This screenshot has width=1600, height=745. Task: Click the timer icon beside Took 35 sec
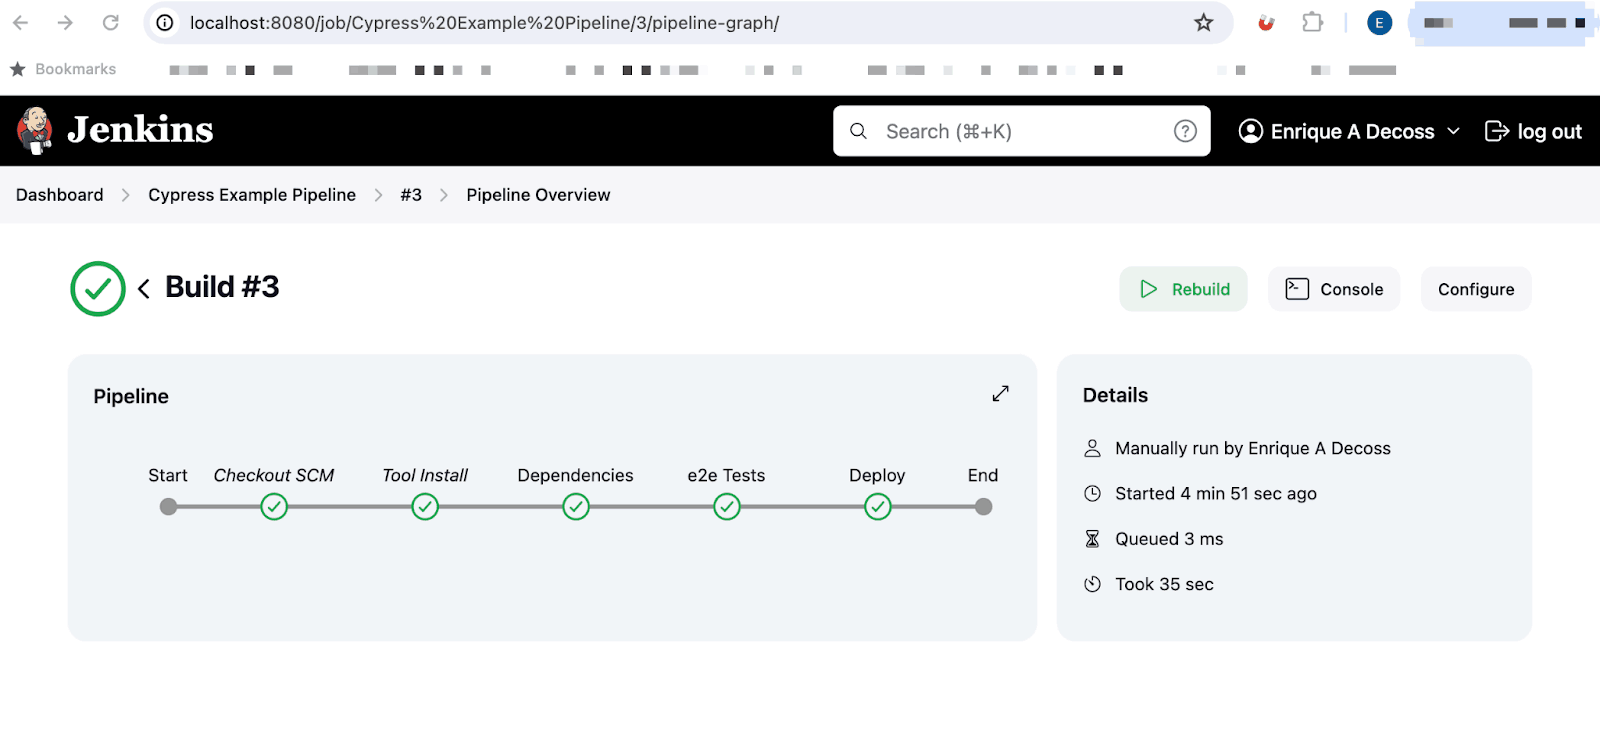[1093, 584]
